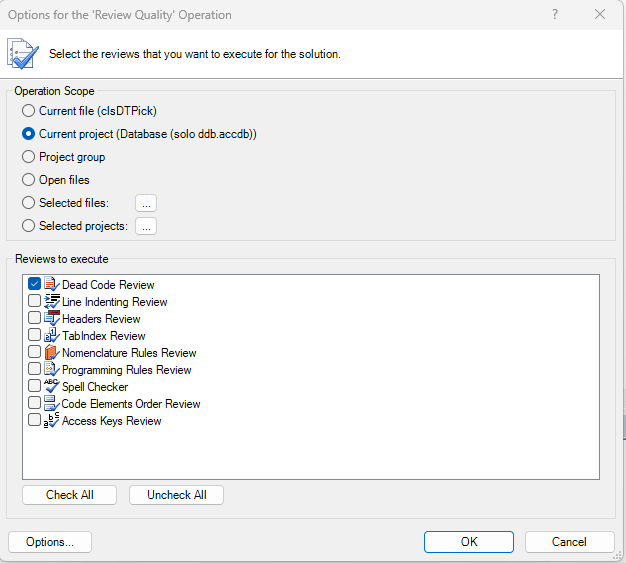Click the Nomenclature Rules Review icon
This screenshot has height=563, width=626.
(51, 353)
